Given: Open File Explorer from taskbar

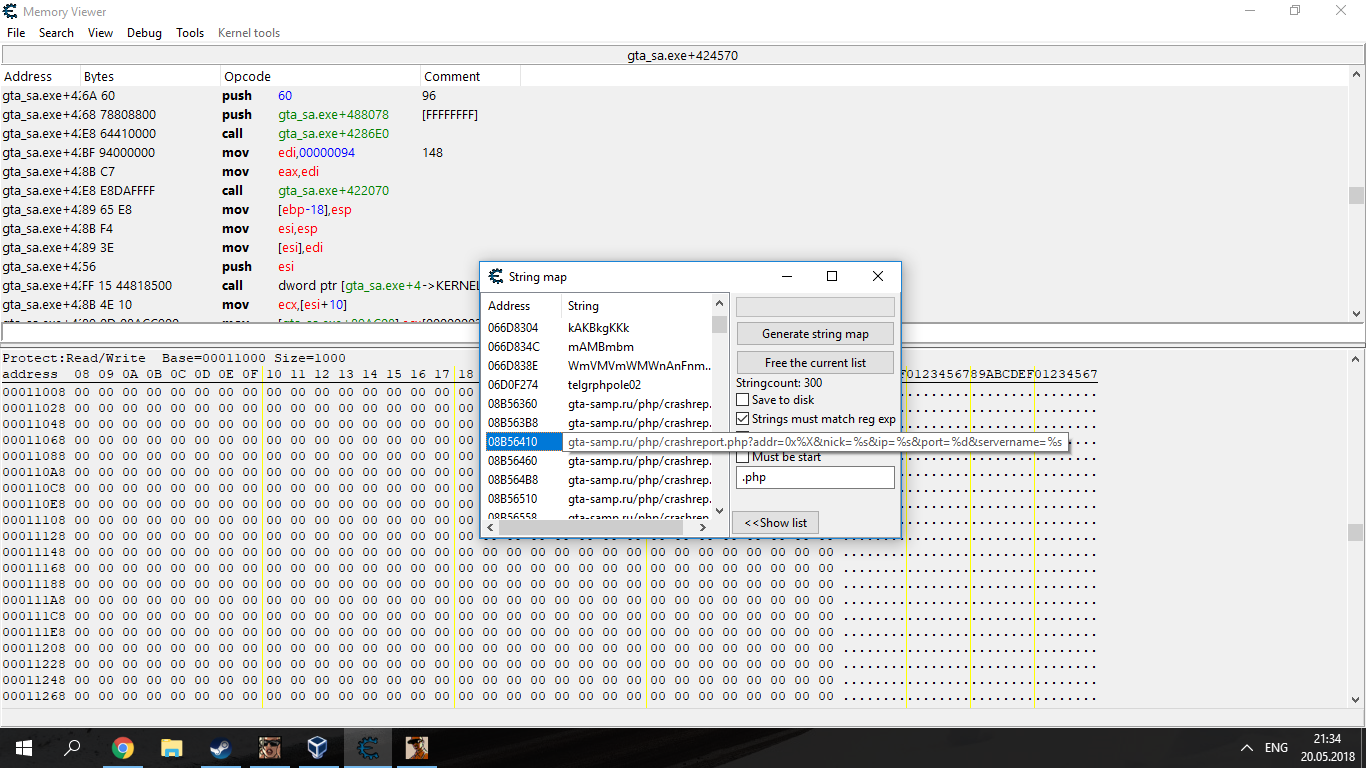Looking at the screenshot, I should [172, 747].
